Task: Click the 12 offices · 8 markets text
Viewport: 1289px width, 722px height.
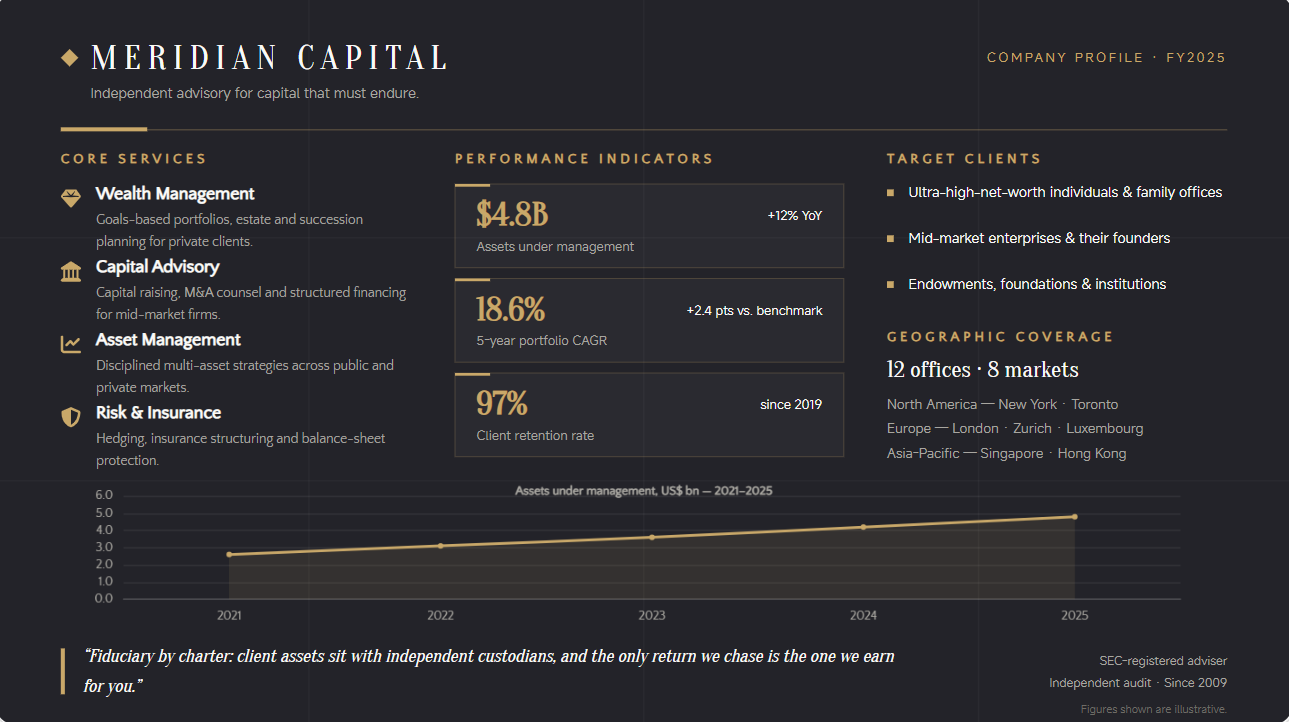Action: click(983, 370)
